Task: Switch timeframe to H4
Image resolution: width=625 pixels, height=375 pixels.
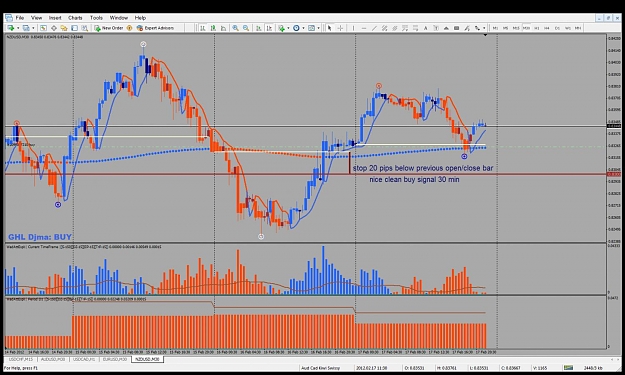Action: click(x=547, y=28)
